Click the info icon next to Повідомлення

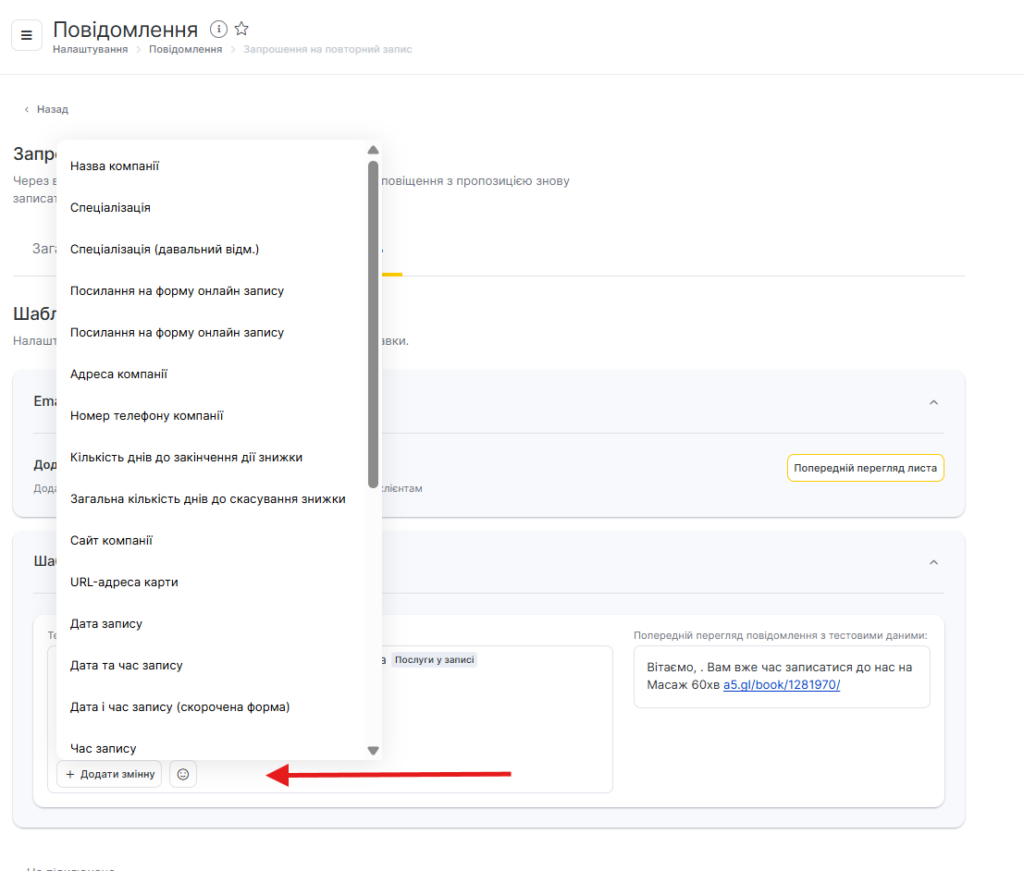tap(219, 29)
